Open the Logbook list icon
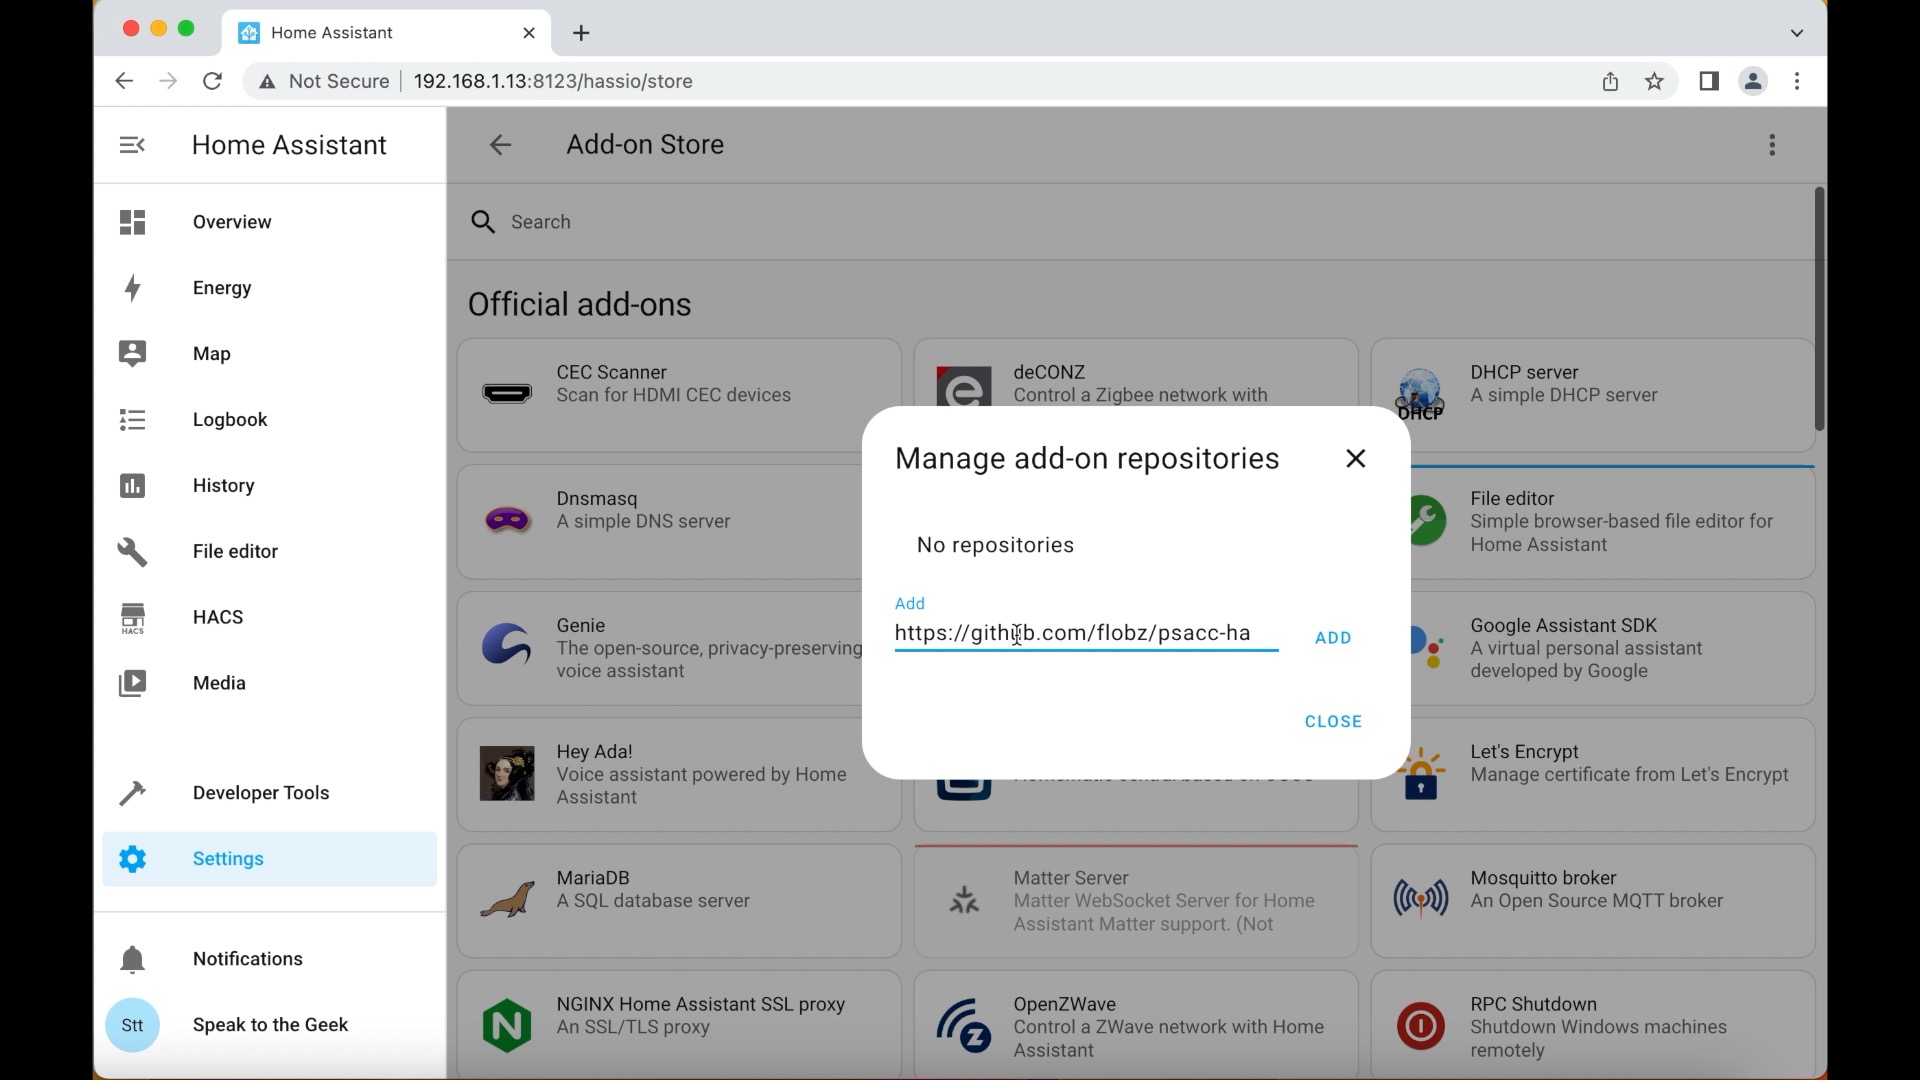This screenshot has width=1920, height=1080. (132, 420)
